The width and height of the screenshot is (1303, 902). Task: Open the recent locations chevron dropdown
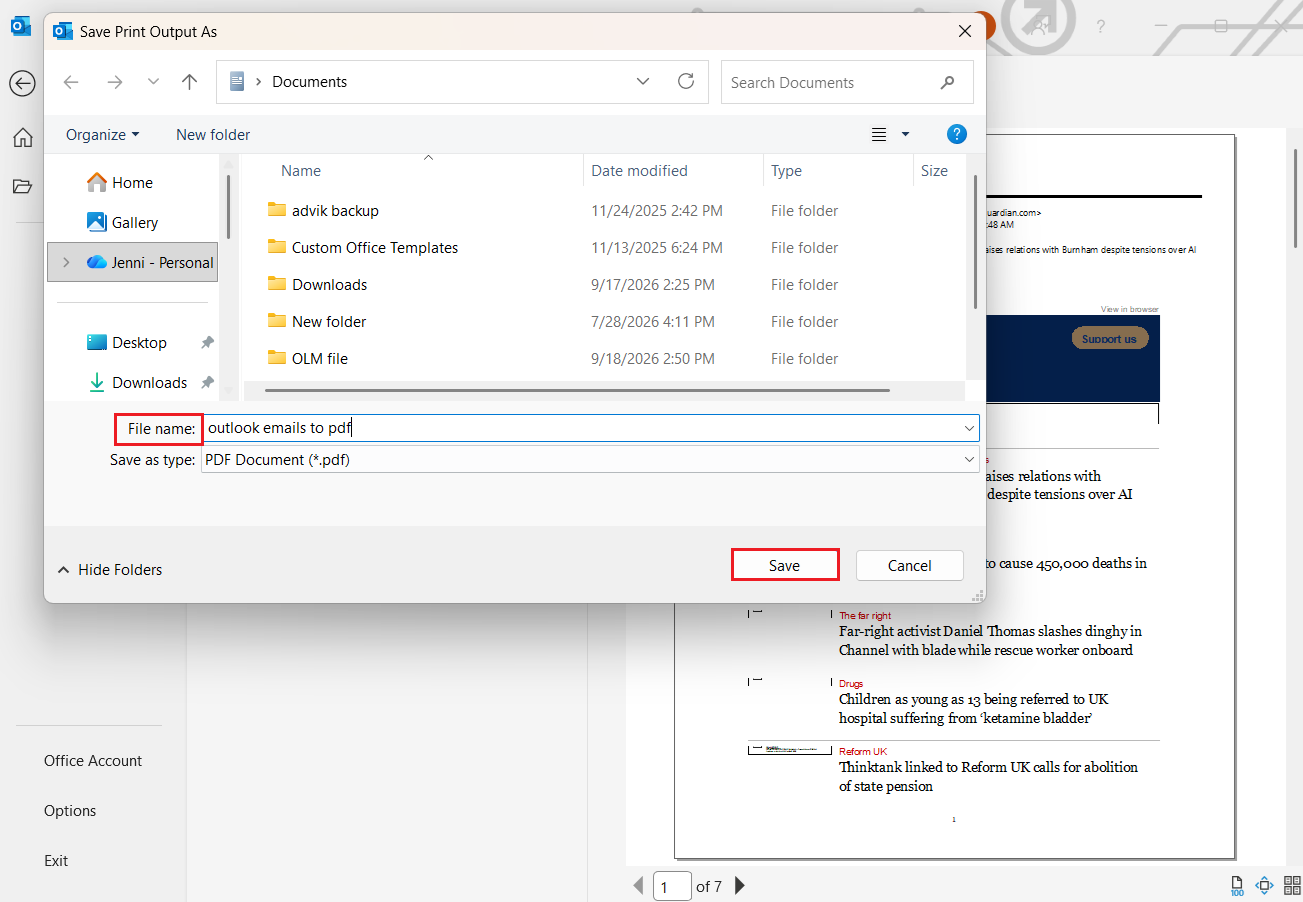[x=153, y=82]
